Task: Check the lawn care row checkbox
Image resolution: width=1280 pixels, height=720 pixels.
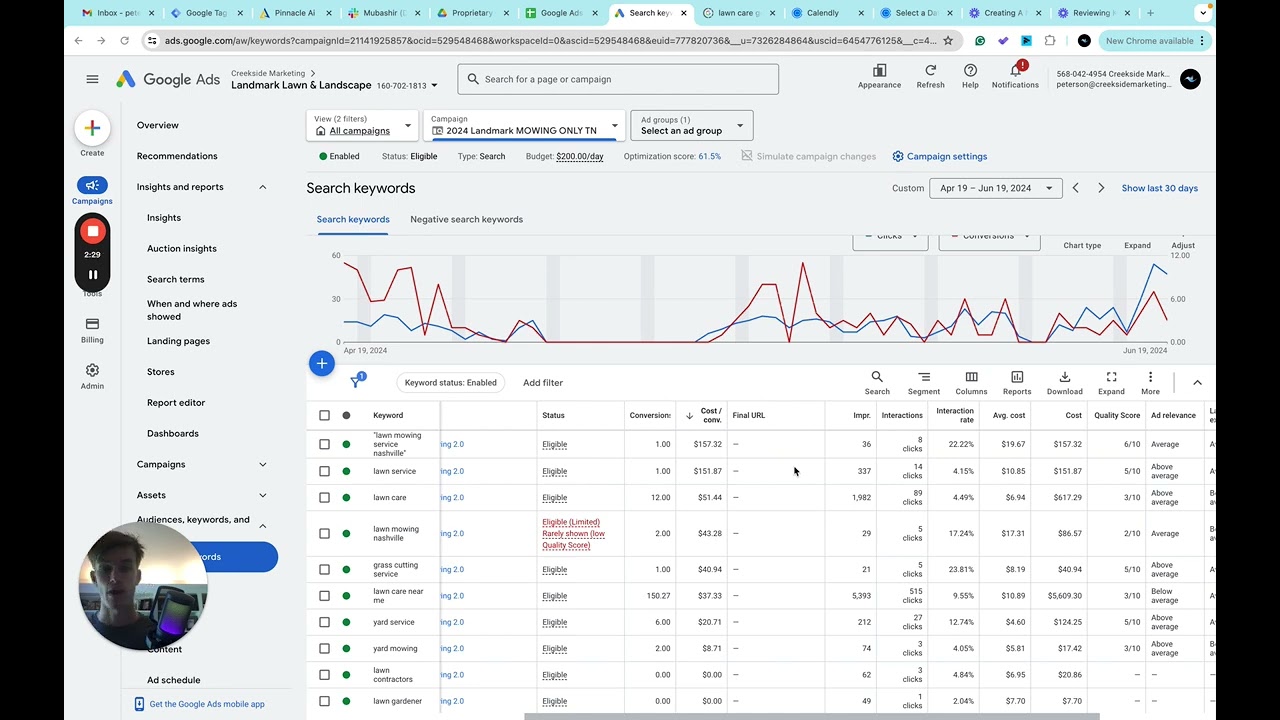Action: tap(324, 497)
